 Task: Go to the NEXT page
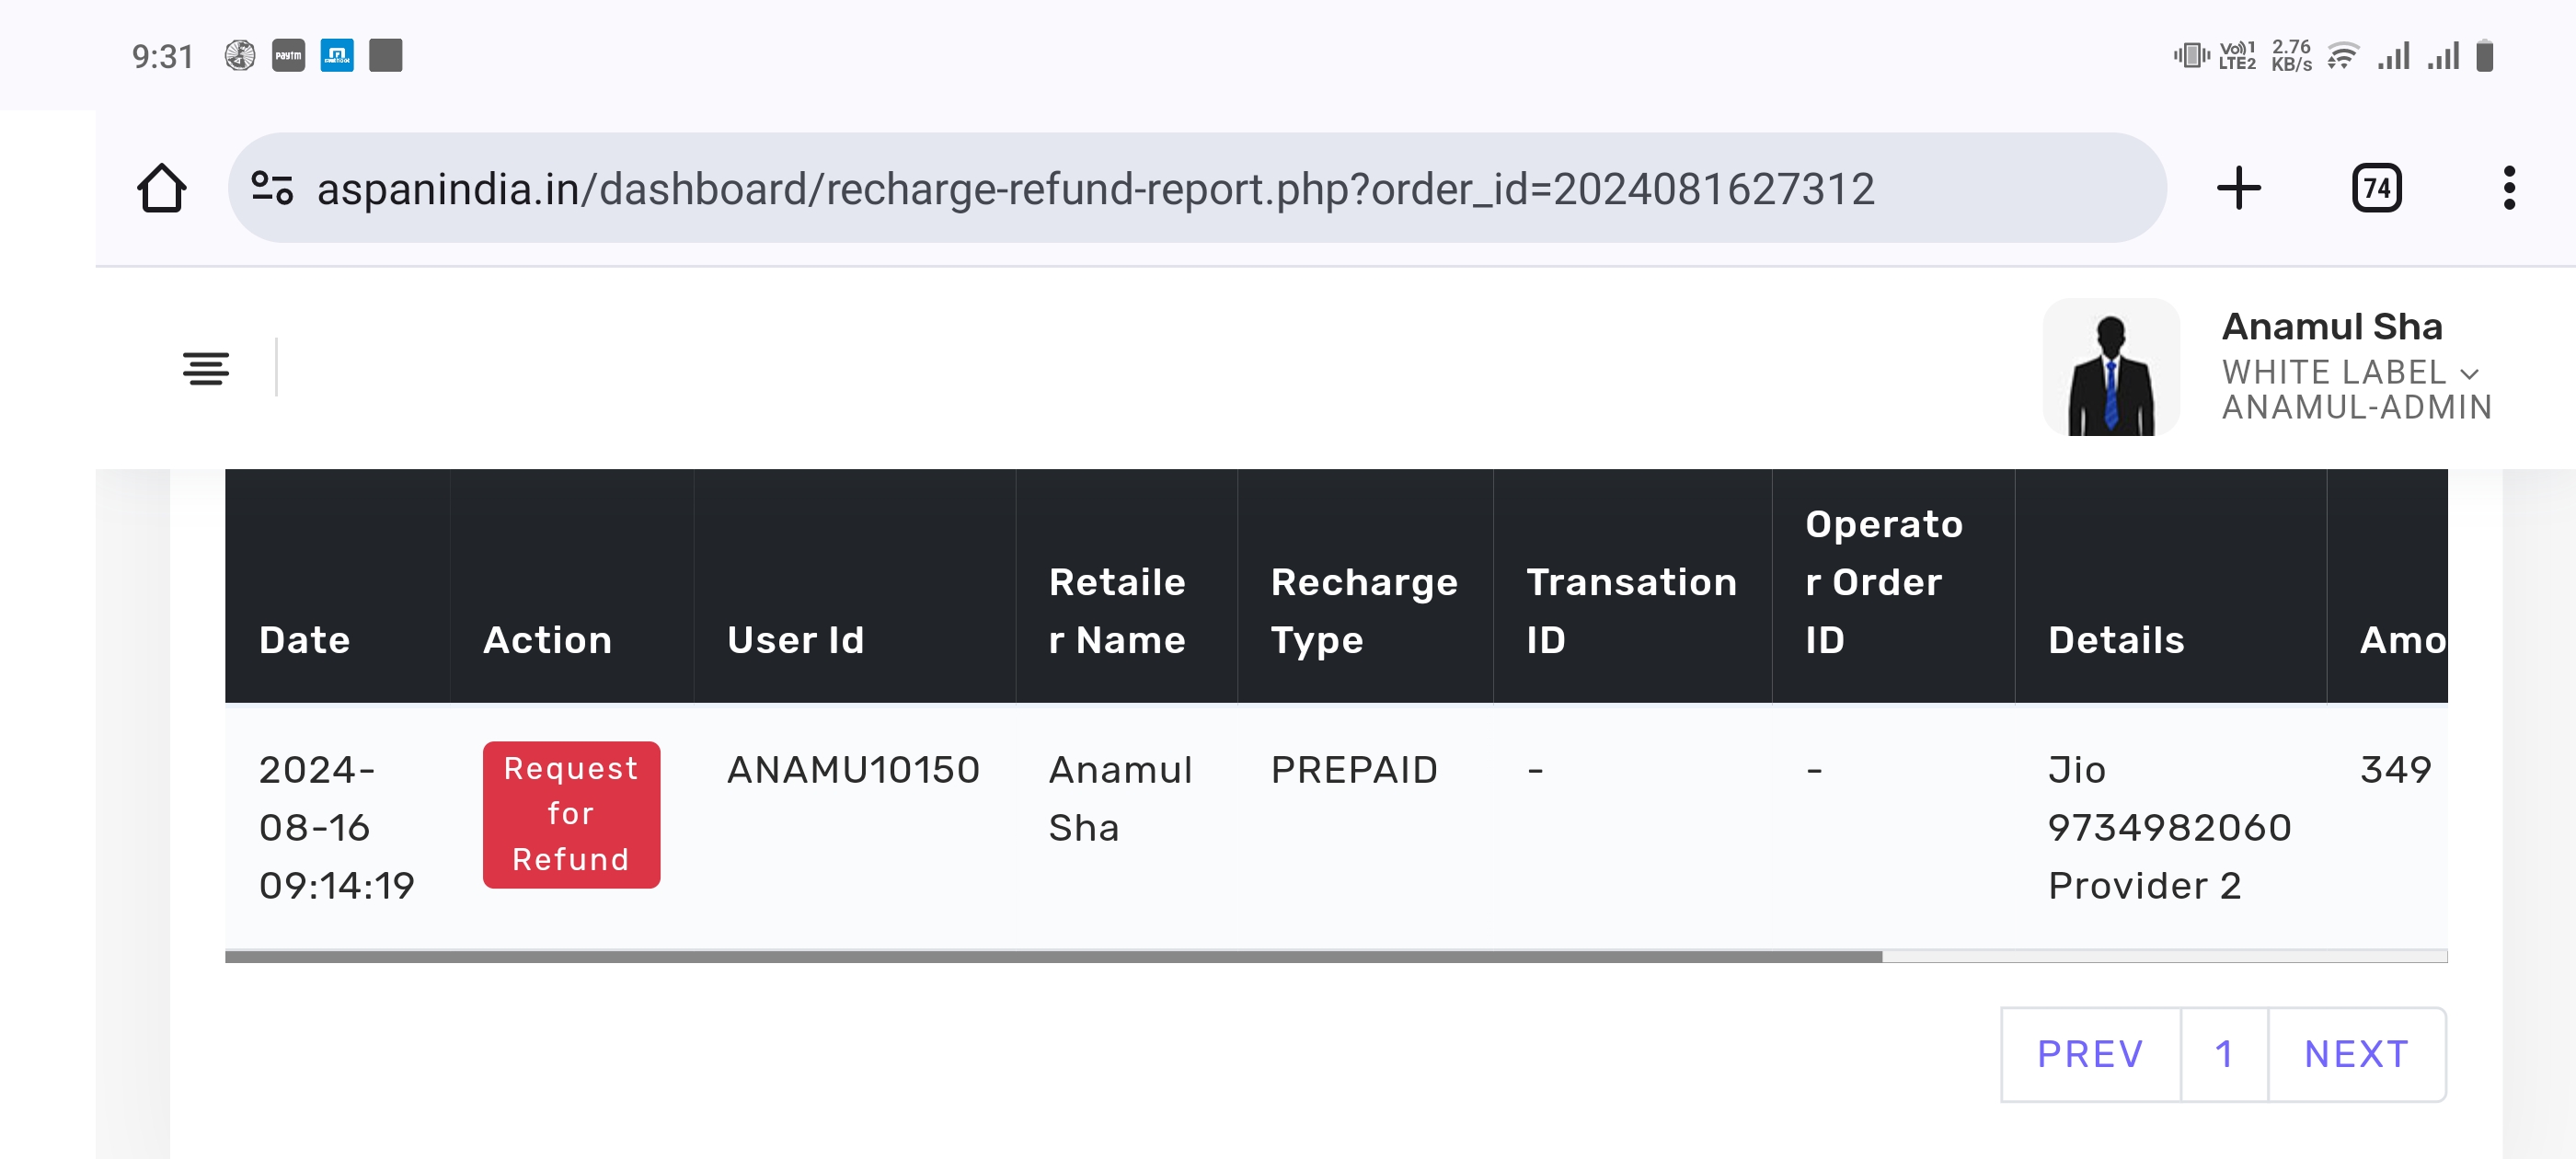[2357, 1055]
